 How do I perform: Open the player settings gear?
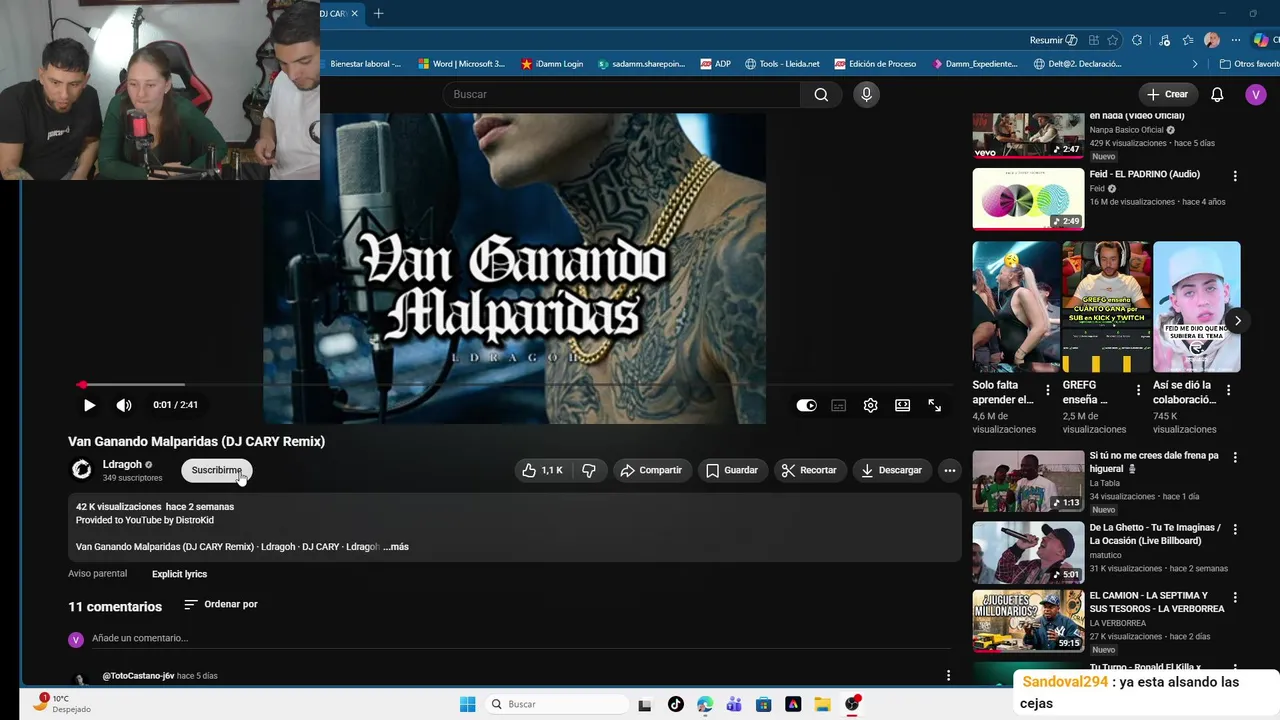pos(871,405)
